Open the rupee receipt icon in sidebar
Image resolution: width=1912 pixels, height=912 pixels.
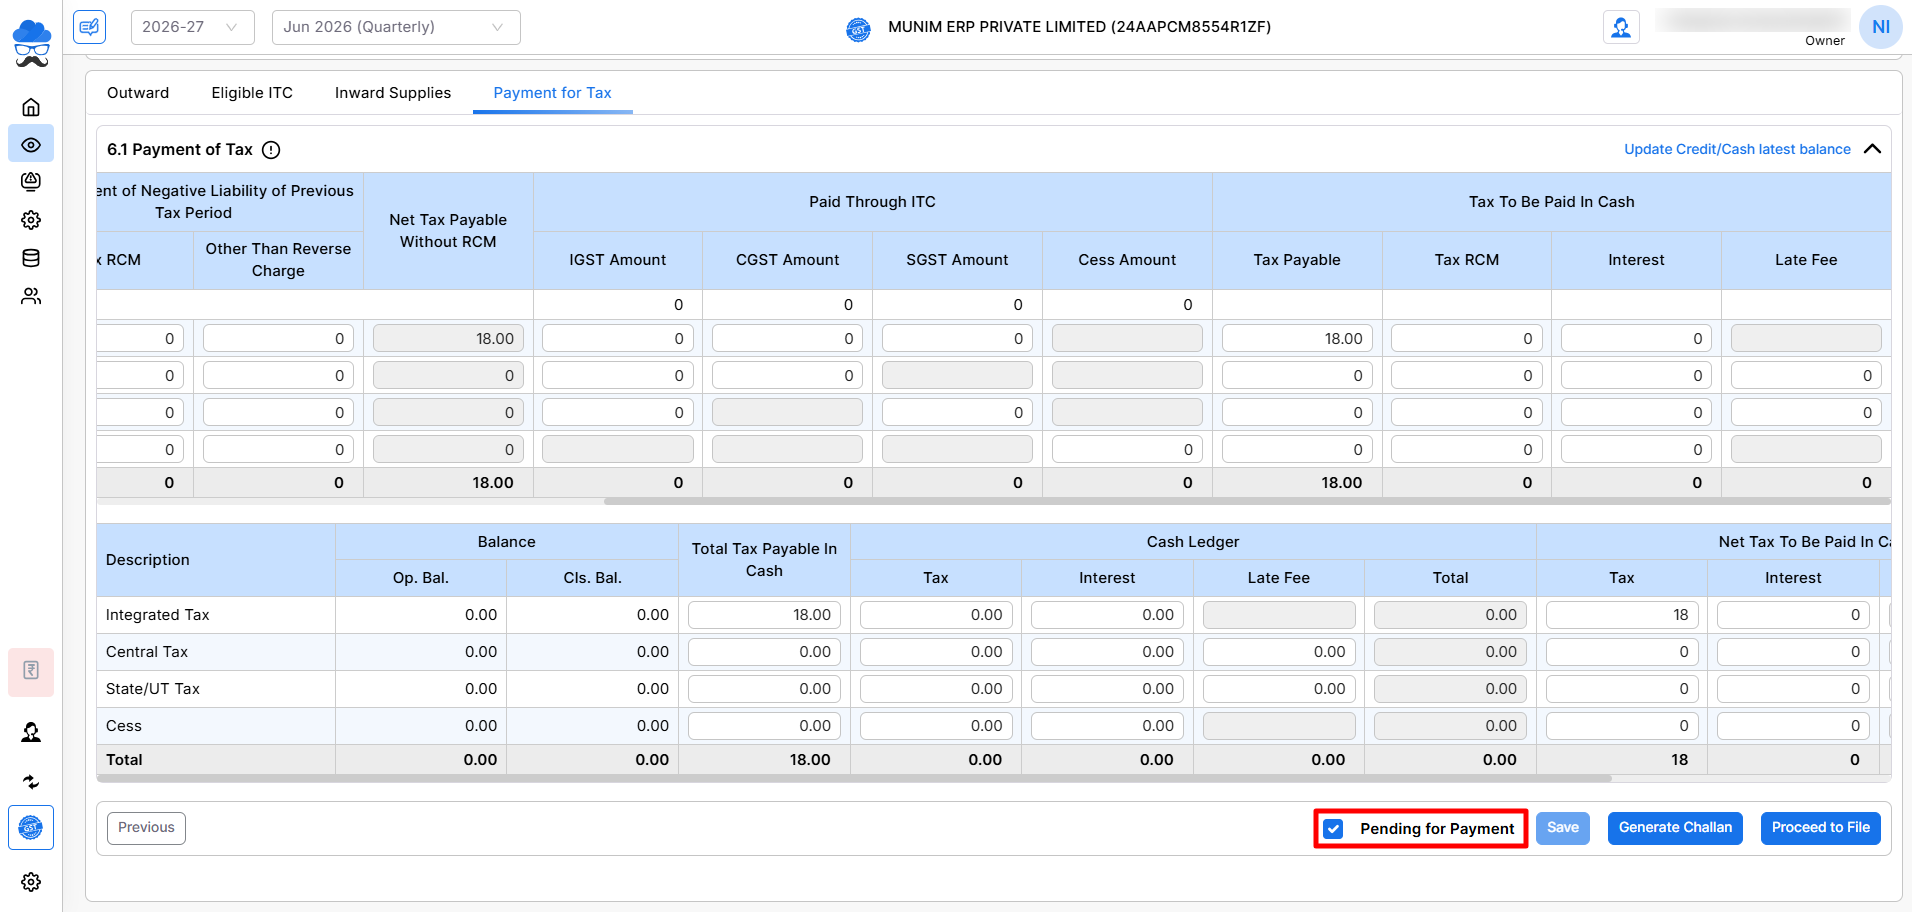coord(31,671)
